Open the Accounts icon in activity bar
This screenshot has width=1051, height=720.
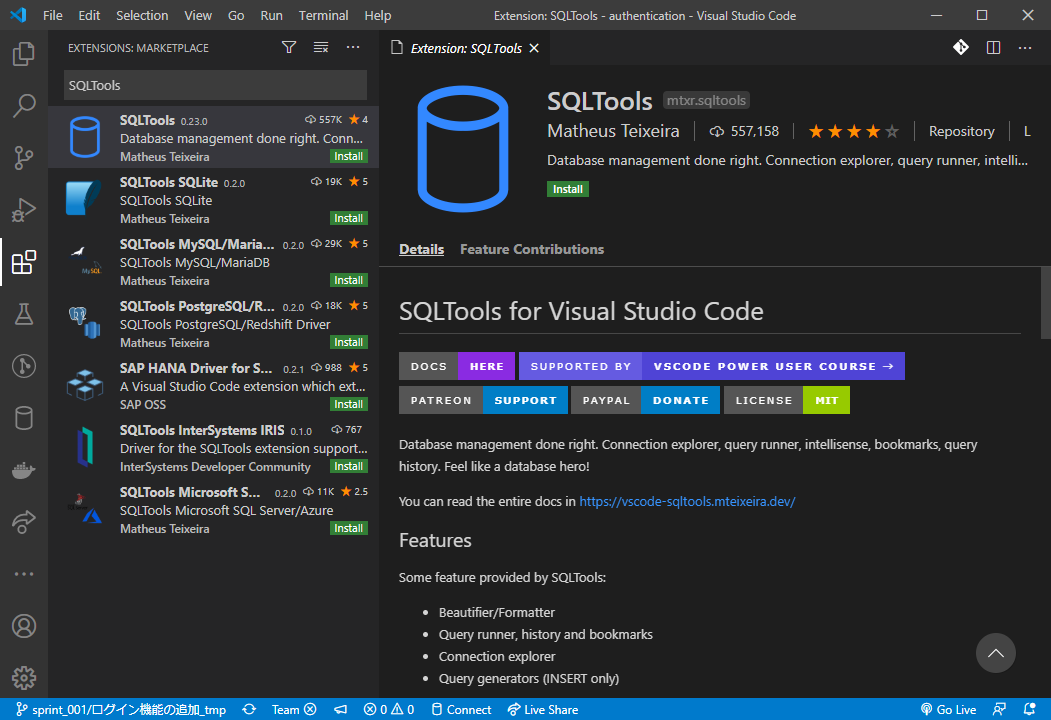point(24,626)
